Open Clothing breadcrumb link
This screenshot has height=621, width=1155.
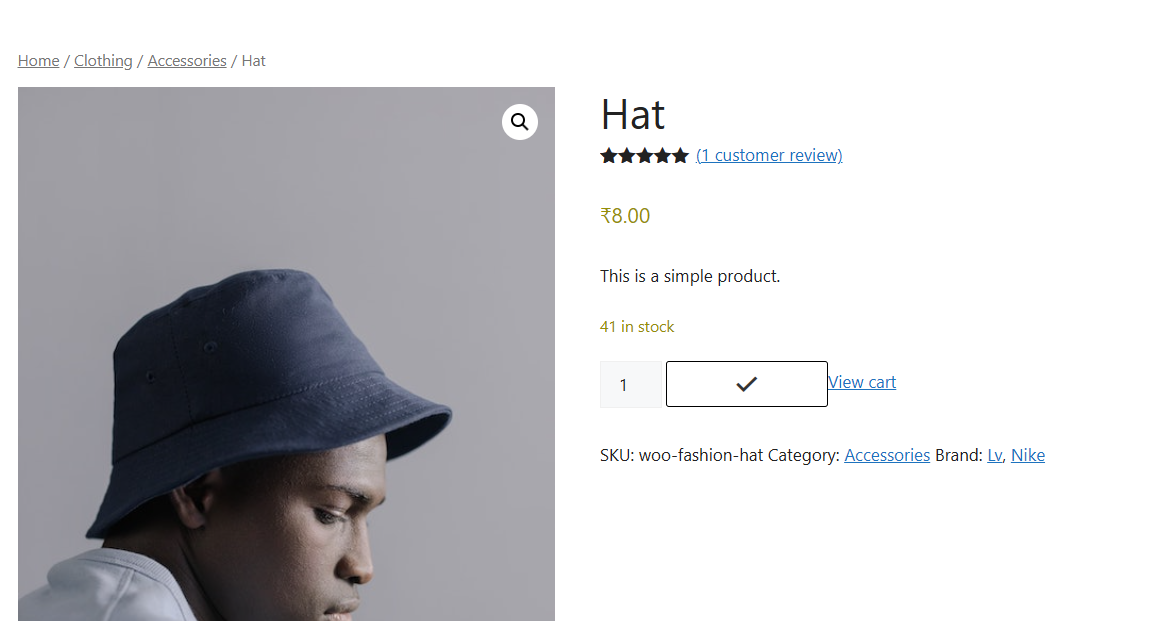click(103, 61)
